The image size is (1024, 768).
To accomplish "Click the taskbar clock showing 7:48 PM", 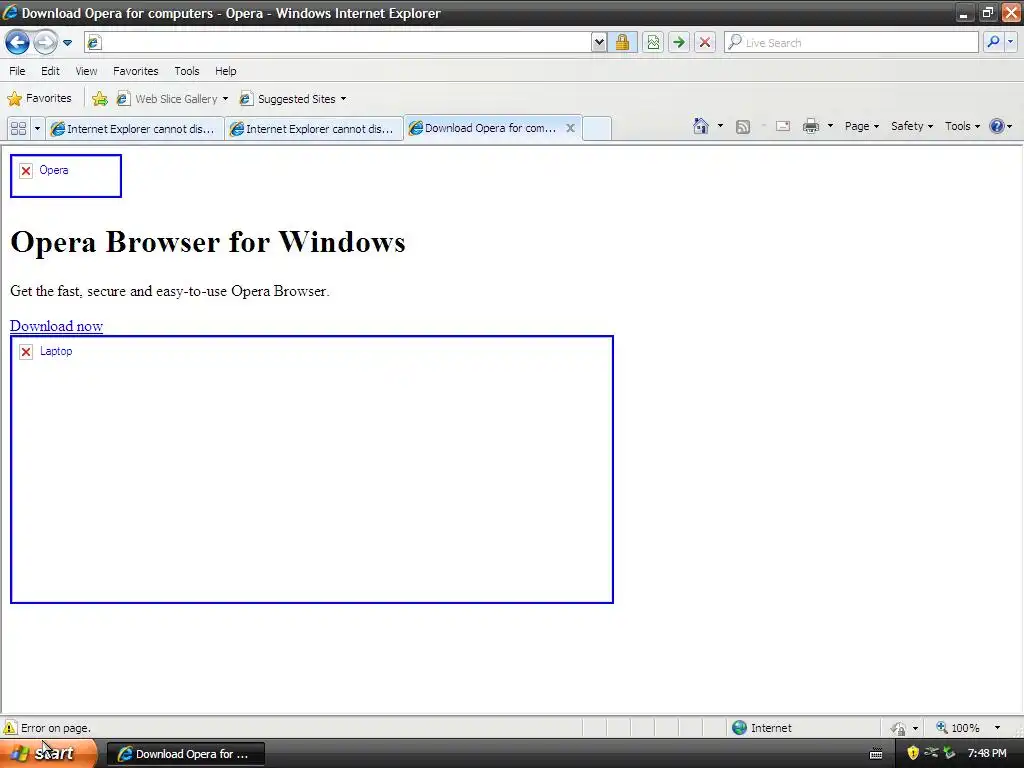I will (987, 753).
